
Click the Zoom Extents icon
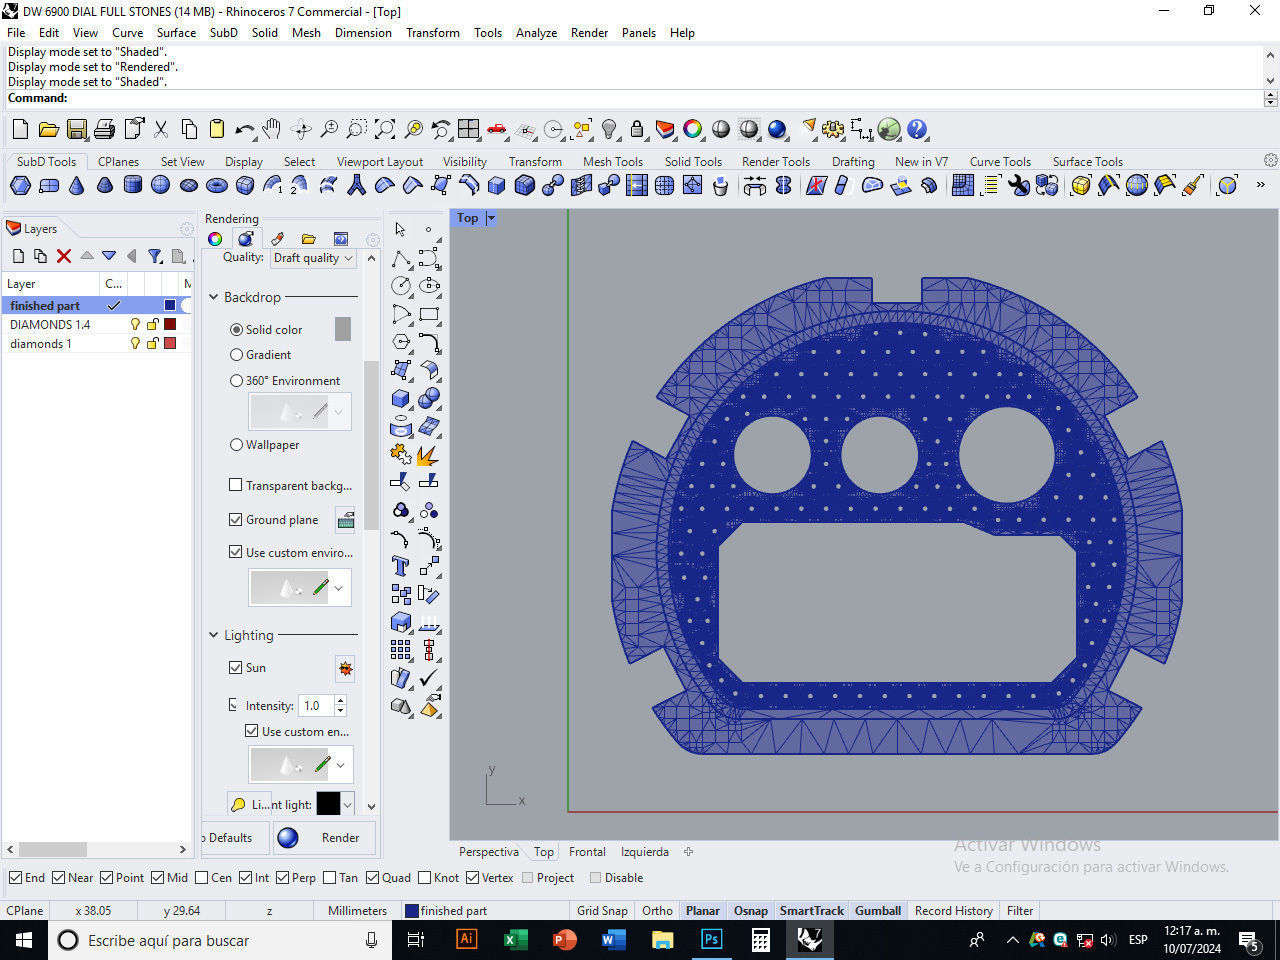[x=385, y=129]
